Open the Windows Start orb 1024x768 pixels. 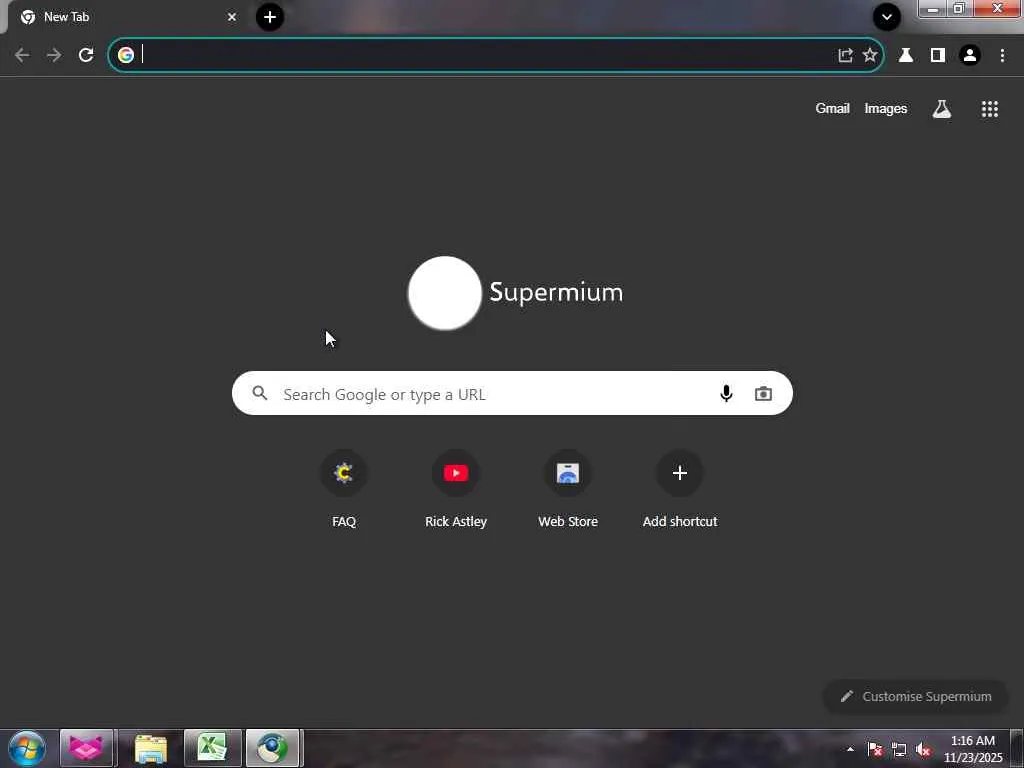27,748
